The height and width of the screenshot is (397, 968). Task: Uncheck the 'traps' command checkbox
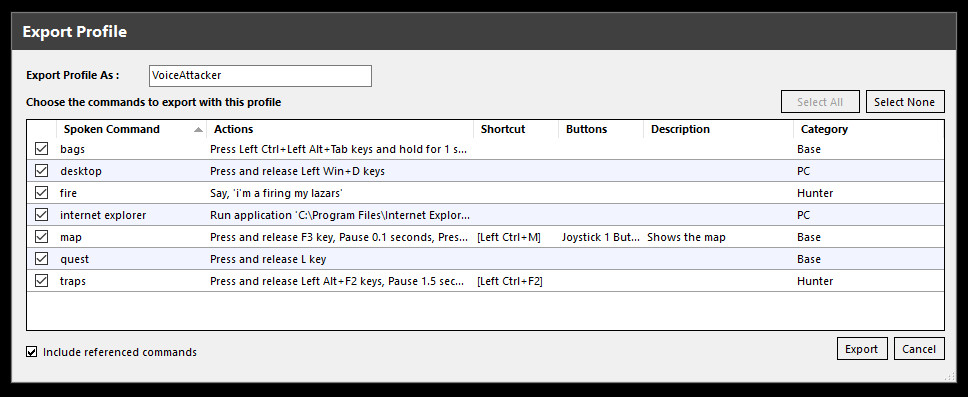pos(41,281)
